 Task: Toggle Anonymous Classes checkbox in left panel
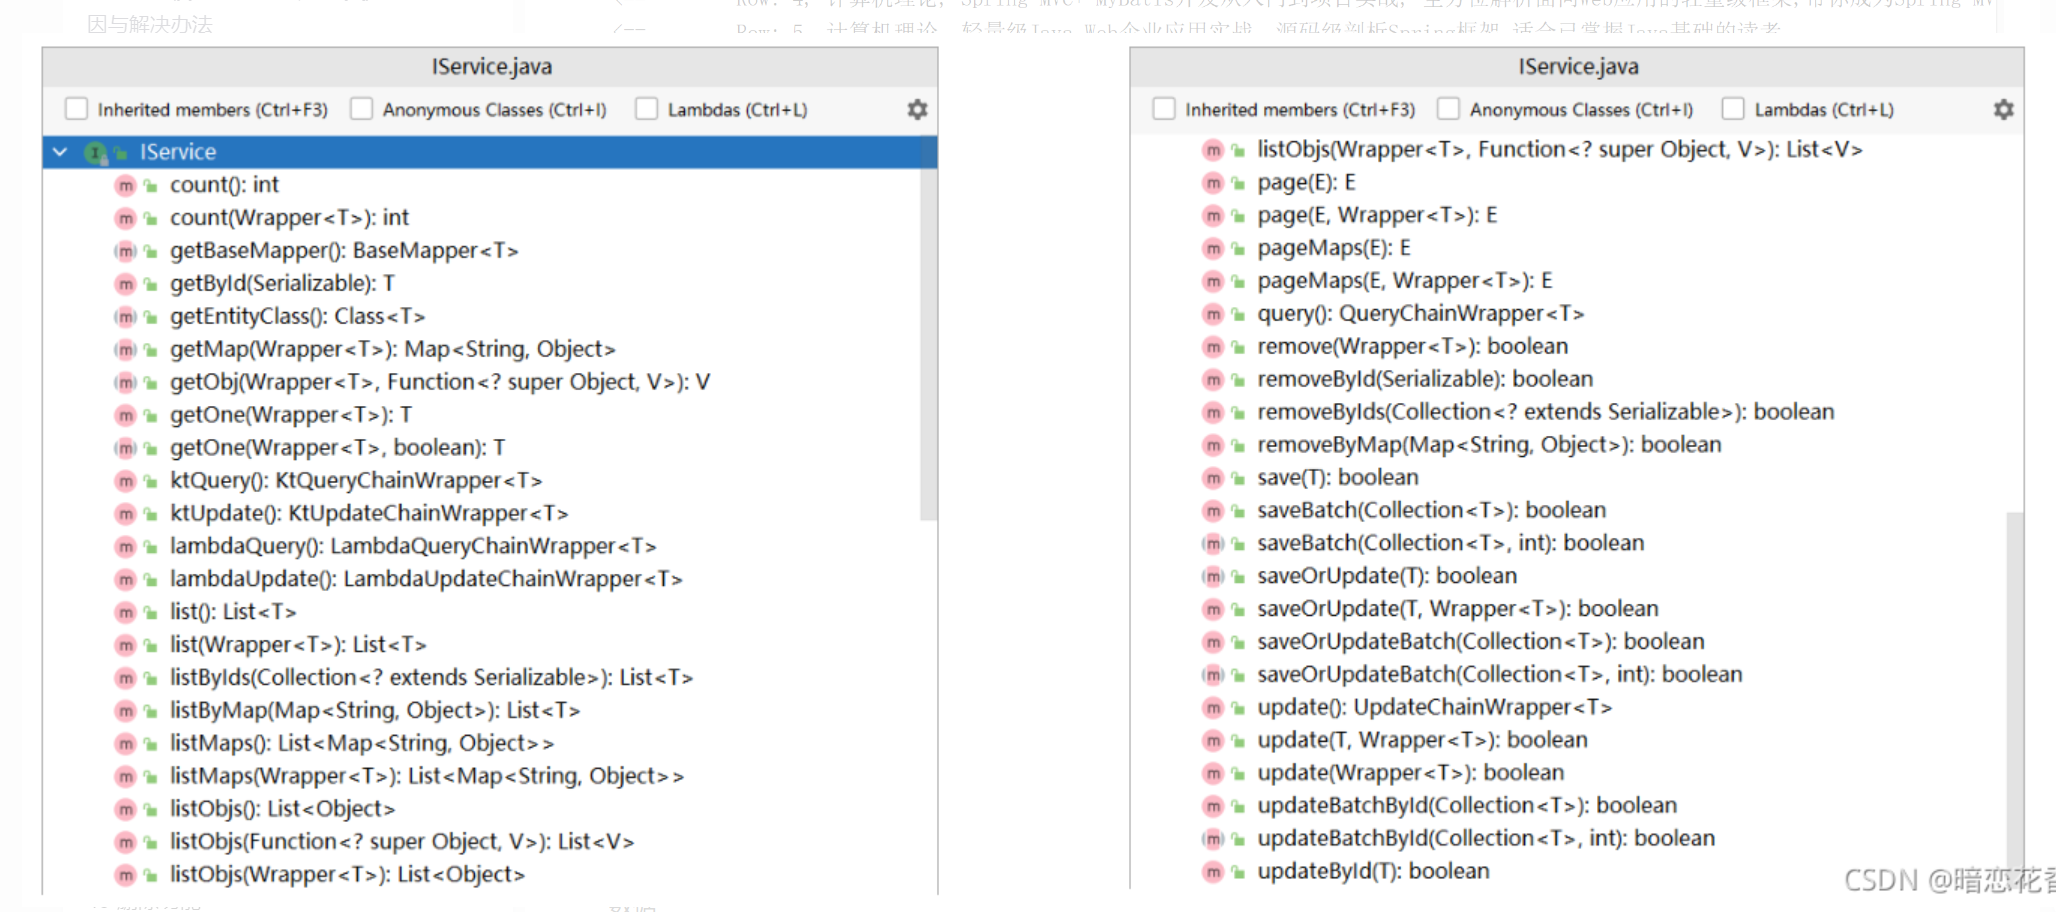point(361,109)
